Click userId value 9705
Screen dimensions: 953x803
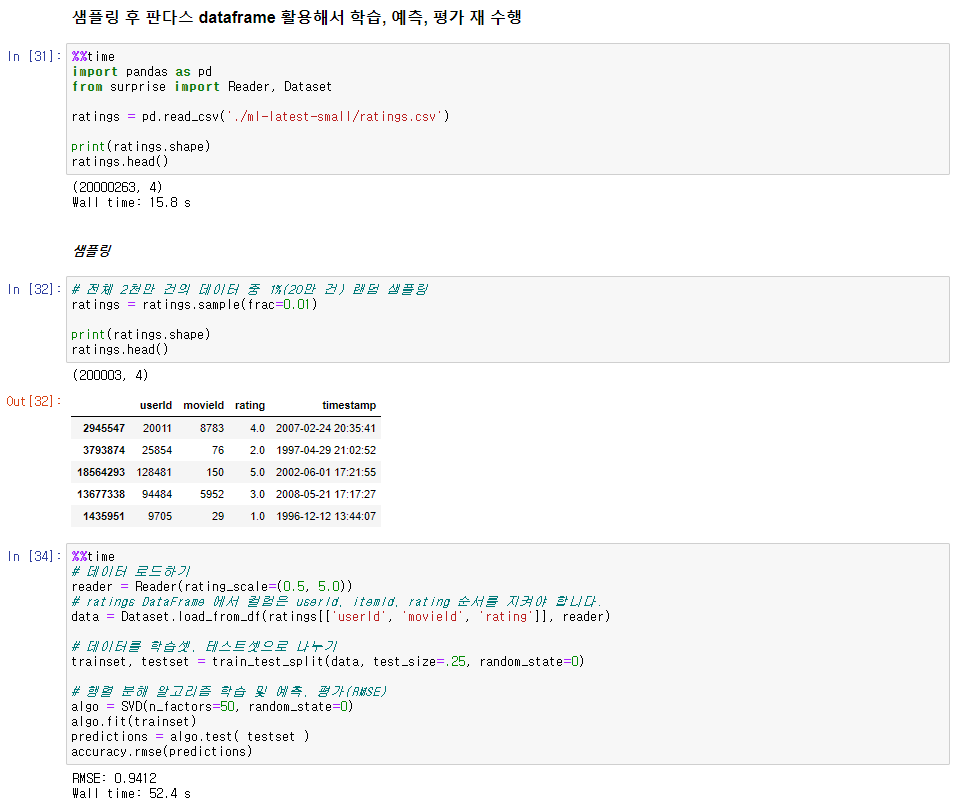(x=160, y=516)
